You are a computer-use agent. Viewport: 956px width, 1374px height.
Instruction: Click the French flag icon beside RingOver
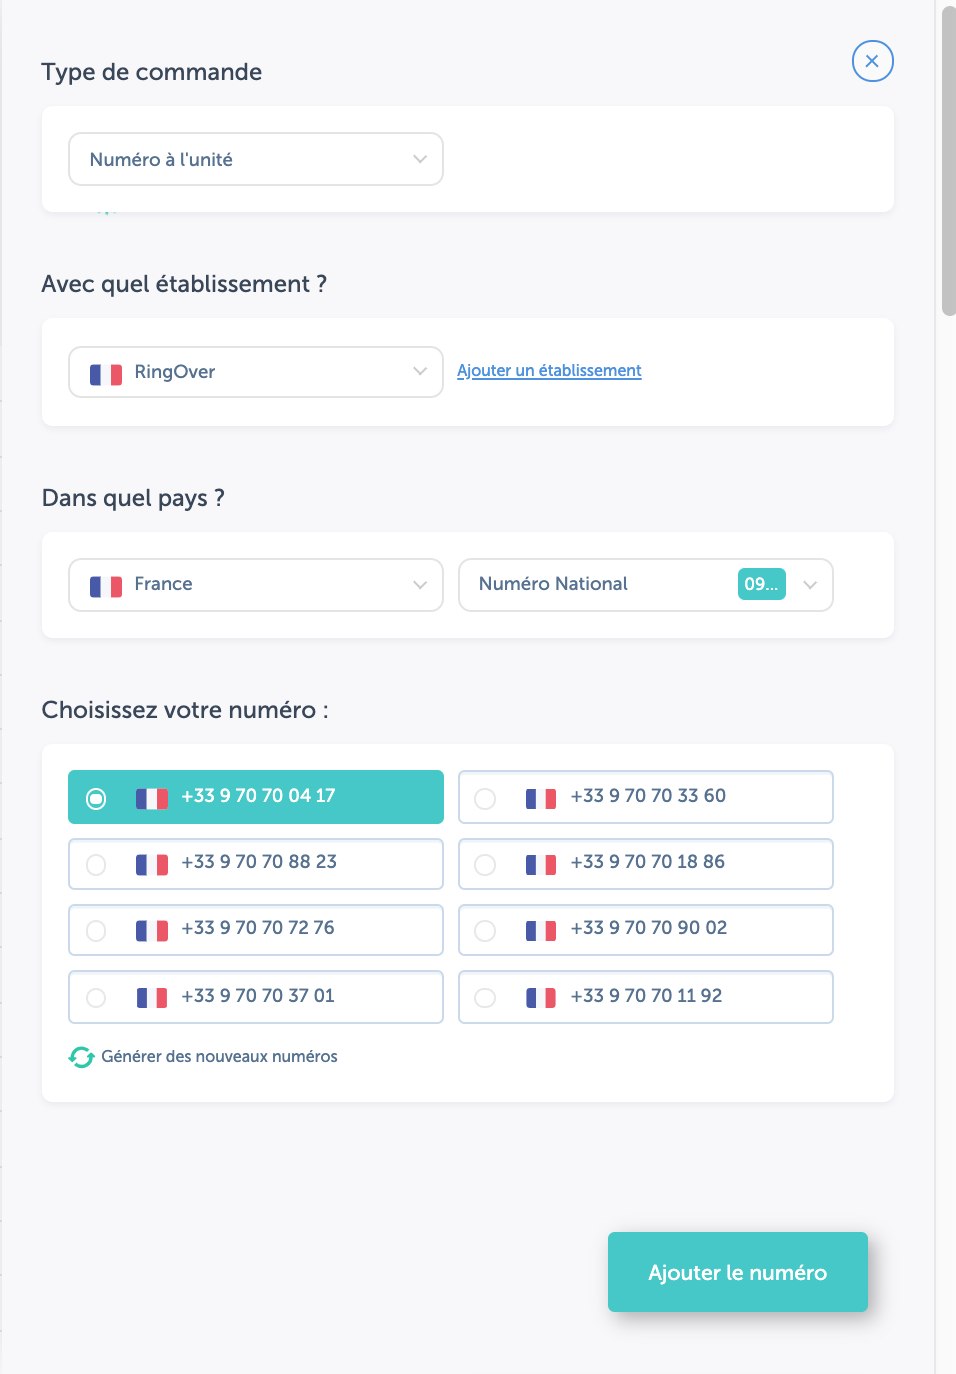tap(105, 371)
